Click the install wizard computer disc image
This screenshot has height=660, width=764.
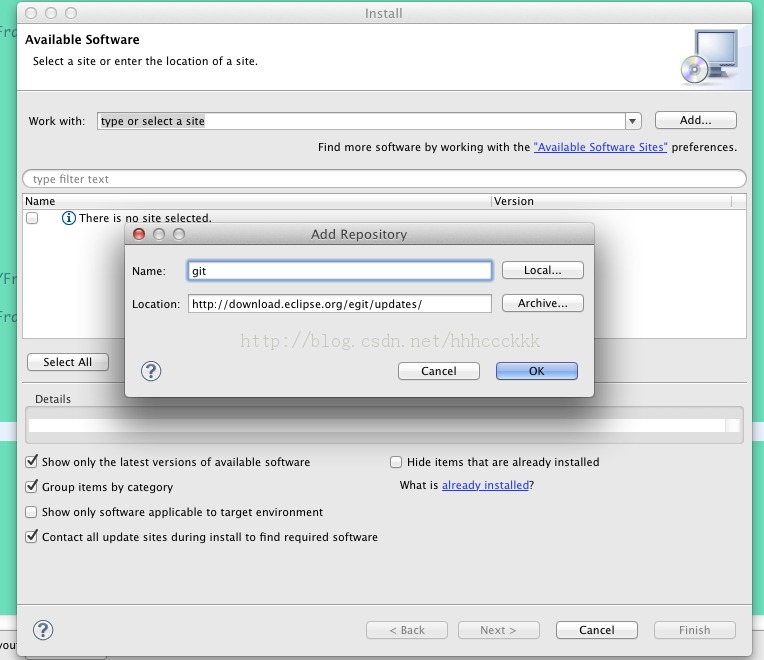click(710, 57)
